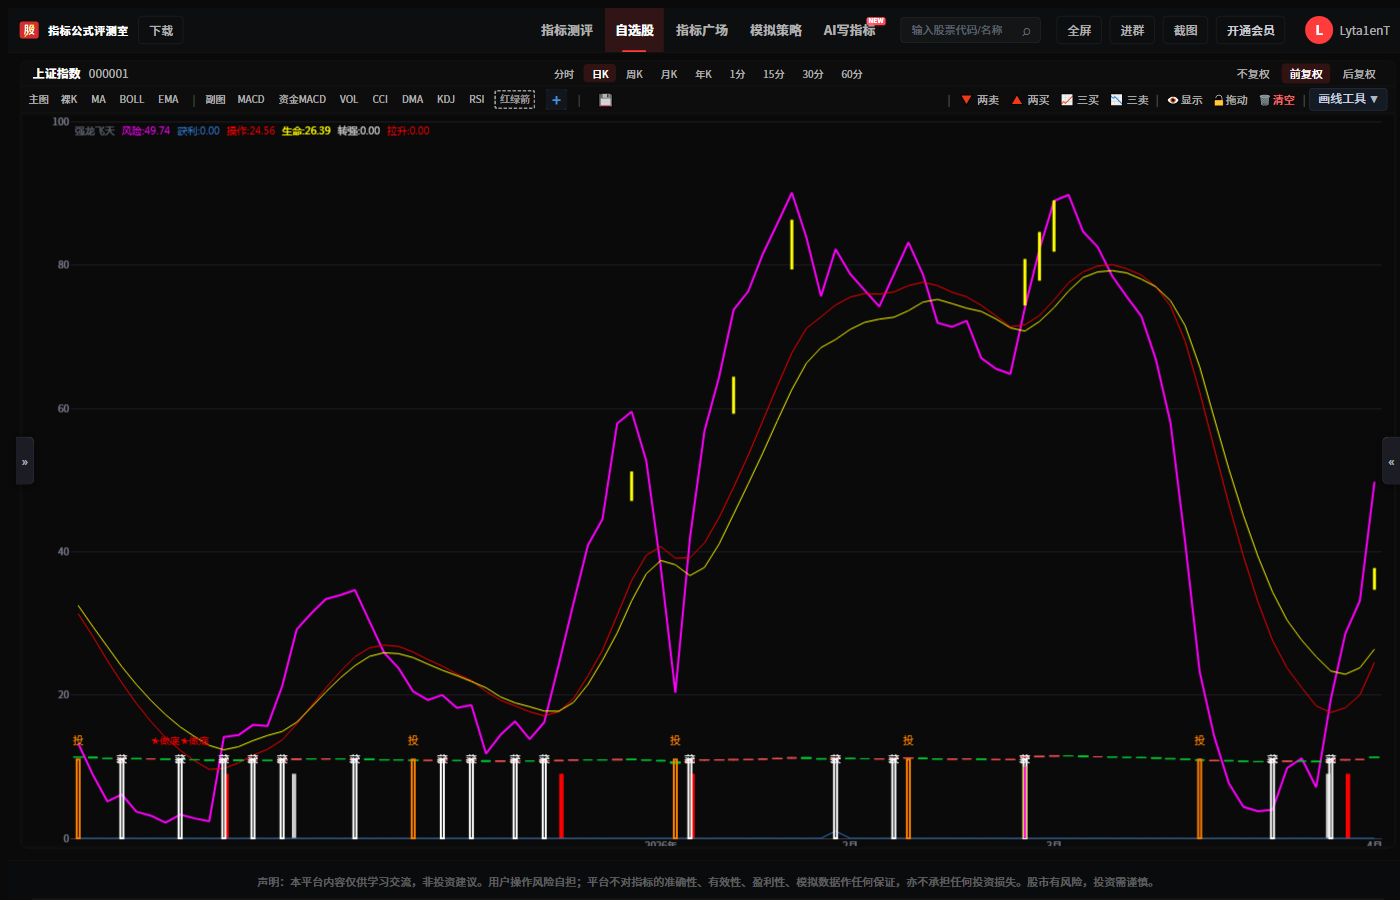
Task: Select the 日K period
Action: pyautogui.click(x=600, y=74)
